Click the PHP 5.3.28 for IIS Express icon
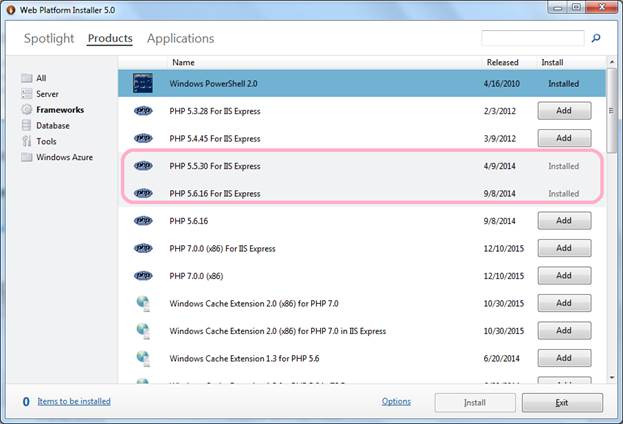This screenshot has height=424, width=623. (x=143, y=111)
